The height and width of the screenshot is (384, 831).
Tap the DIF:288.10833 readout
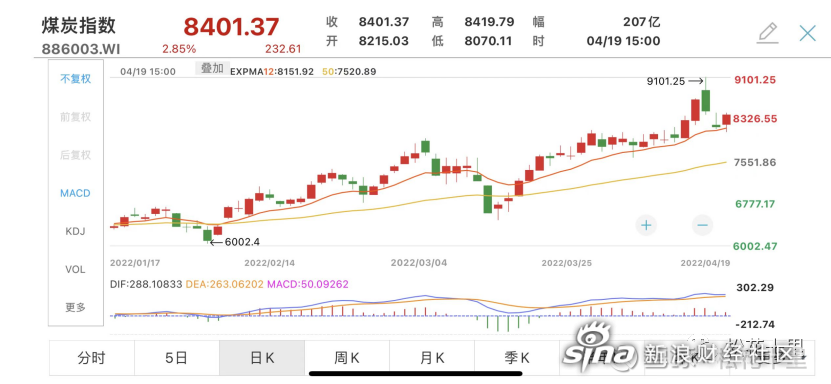pos(147,284)
